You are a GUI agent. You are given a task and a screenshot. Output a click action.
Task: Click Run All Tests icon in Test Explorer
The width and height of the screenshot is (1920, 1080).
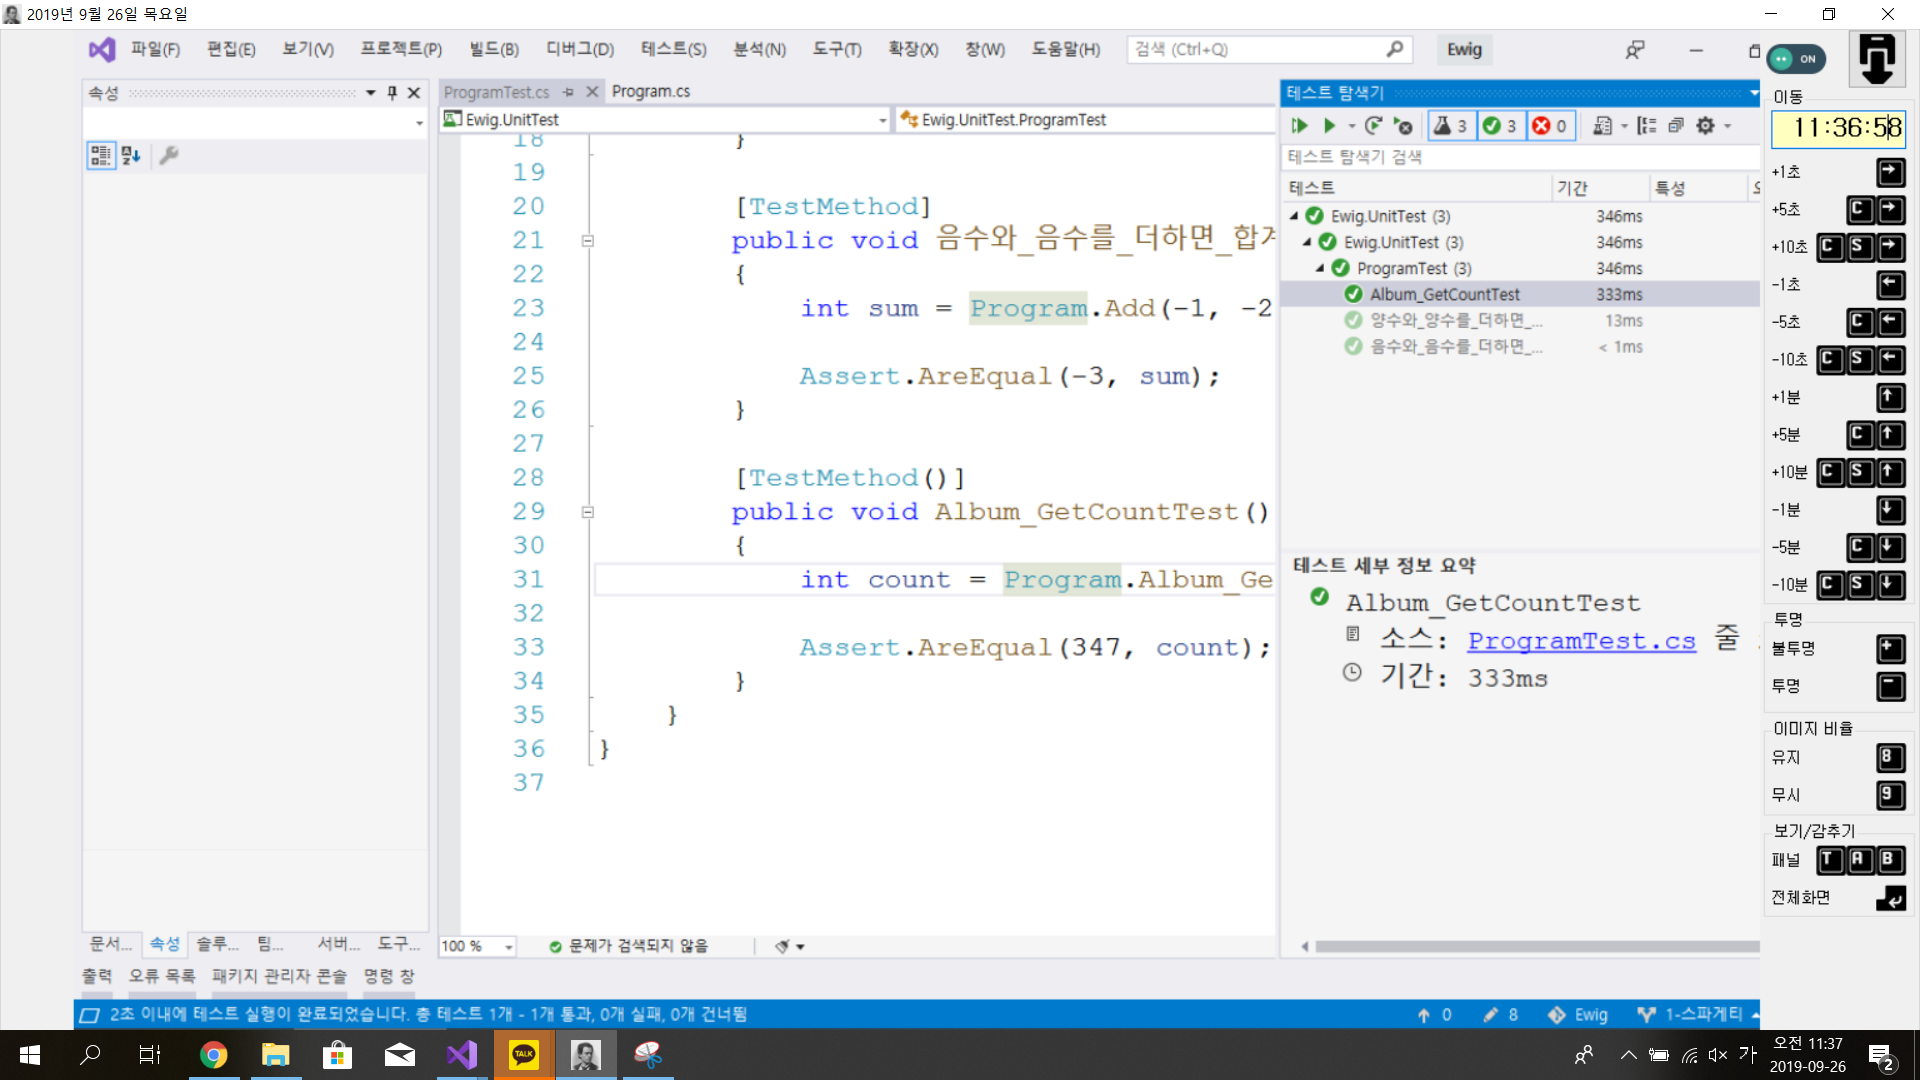coord(1299,126)
